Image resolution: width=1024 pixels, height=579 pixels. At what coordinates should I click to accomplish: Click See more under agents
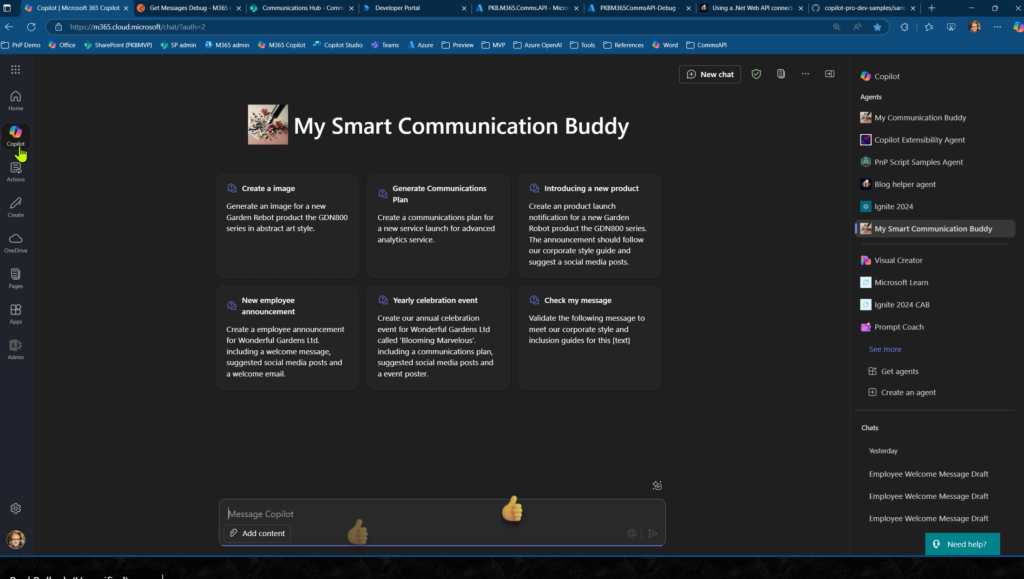point(885,349)
